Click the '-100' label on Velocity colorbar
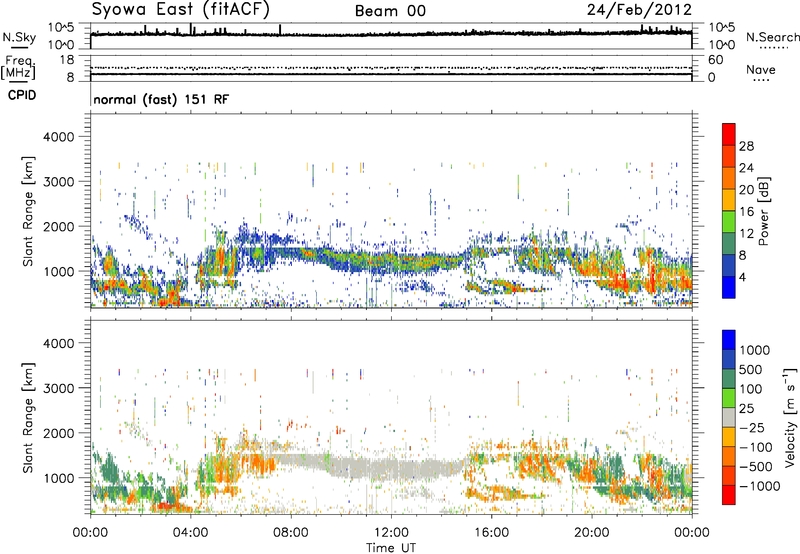The width and height of the screenshot is (800, 554). tap(756, 447)
